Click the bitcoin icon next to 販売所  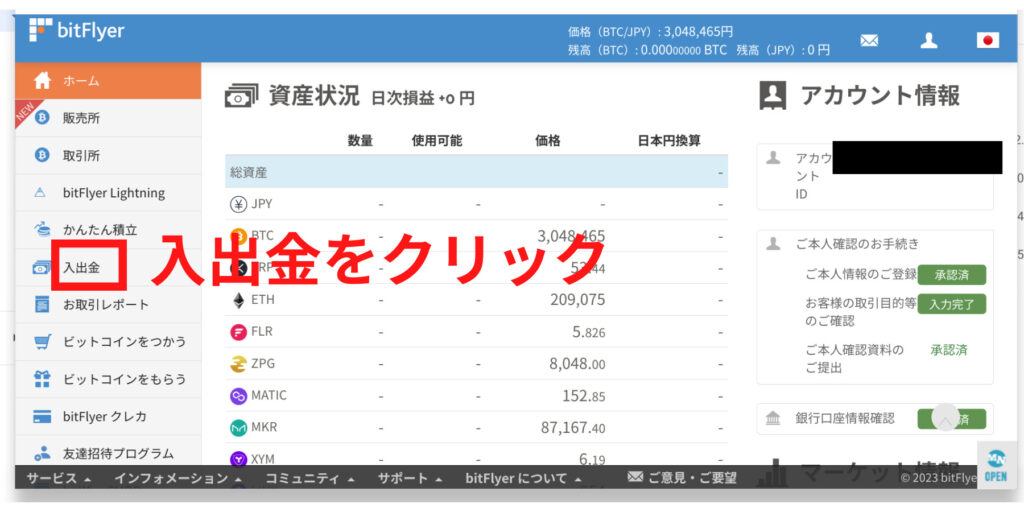point(42,118)
